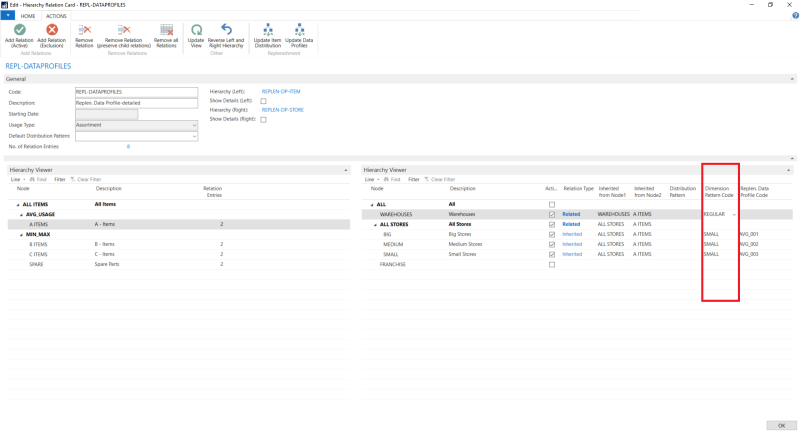800x433 pixels.
Task: Open the No. of Relation Entries value 8
Action: tap(128, 147)
